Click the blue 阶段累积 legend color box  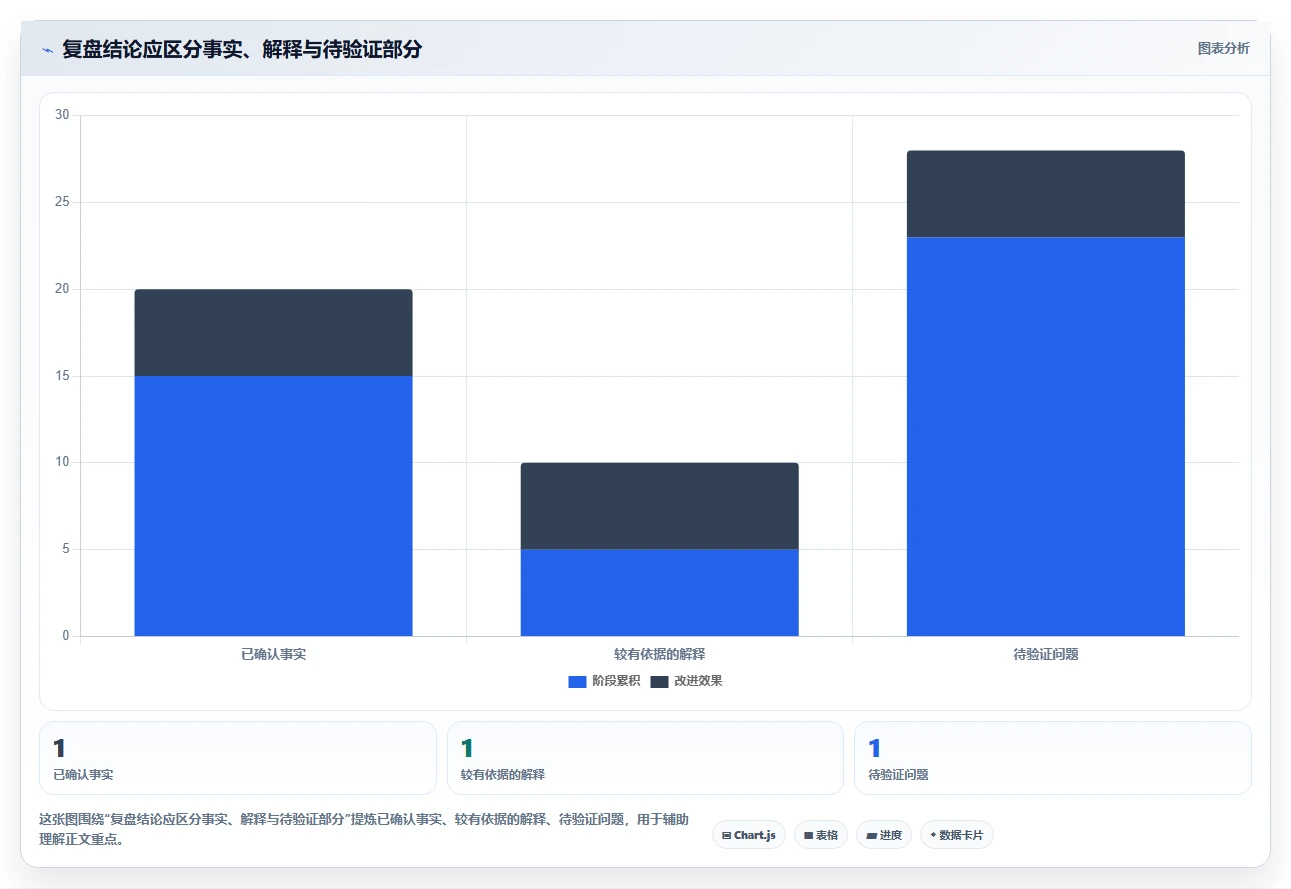tap(577, 681)
